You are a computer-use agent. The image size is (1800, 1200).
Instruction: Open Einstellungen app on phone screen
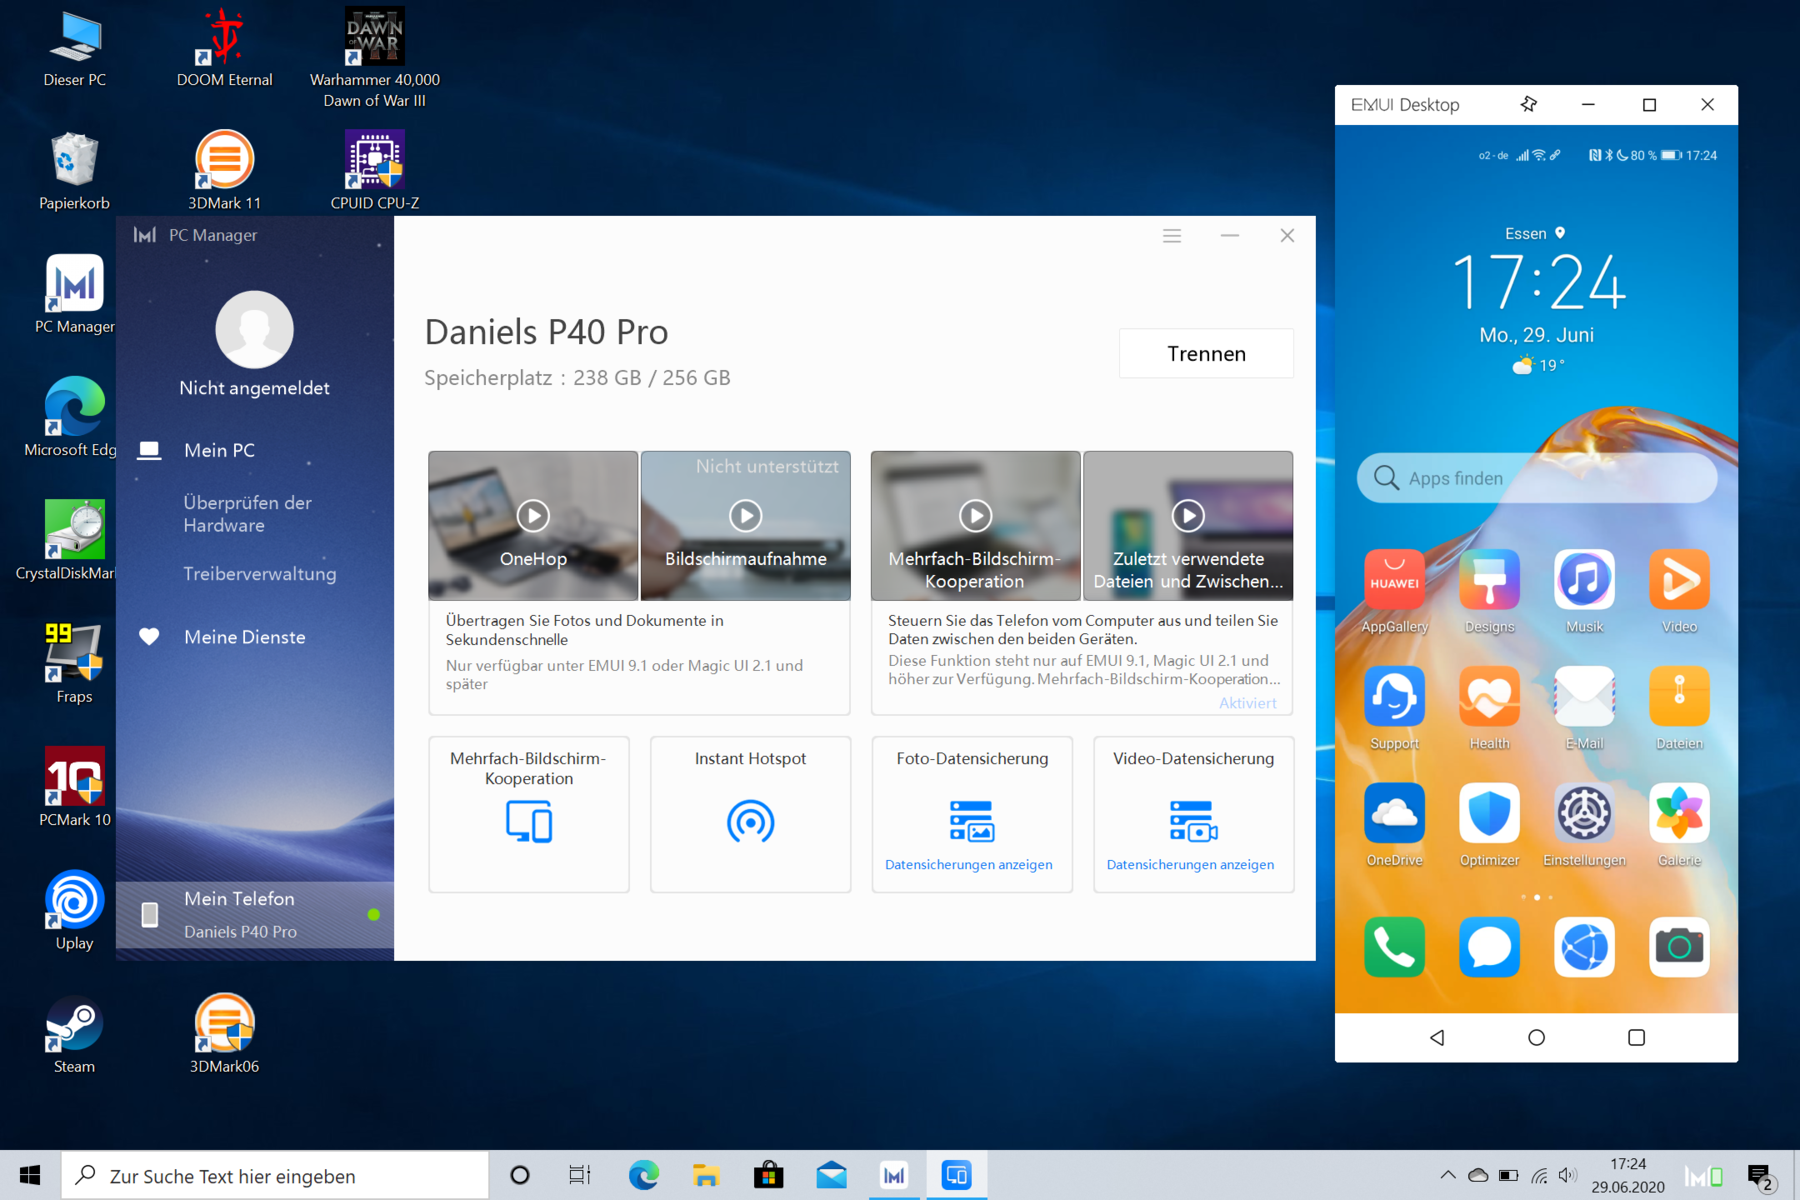tap(1584, 814)
